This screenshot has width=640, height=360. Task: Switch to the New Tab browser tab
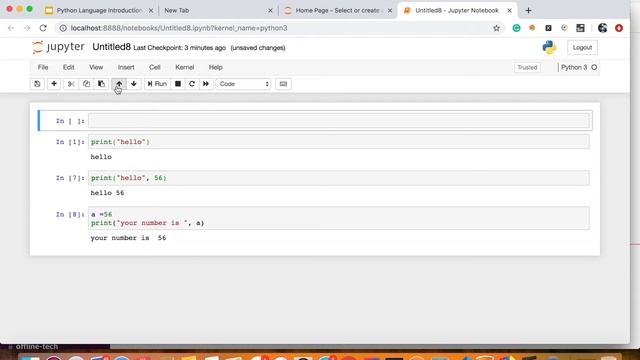(x=176, y=10)
